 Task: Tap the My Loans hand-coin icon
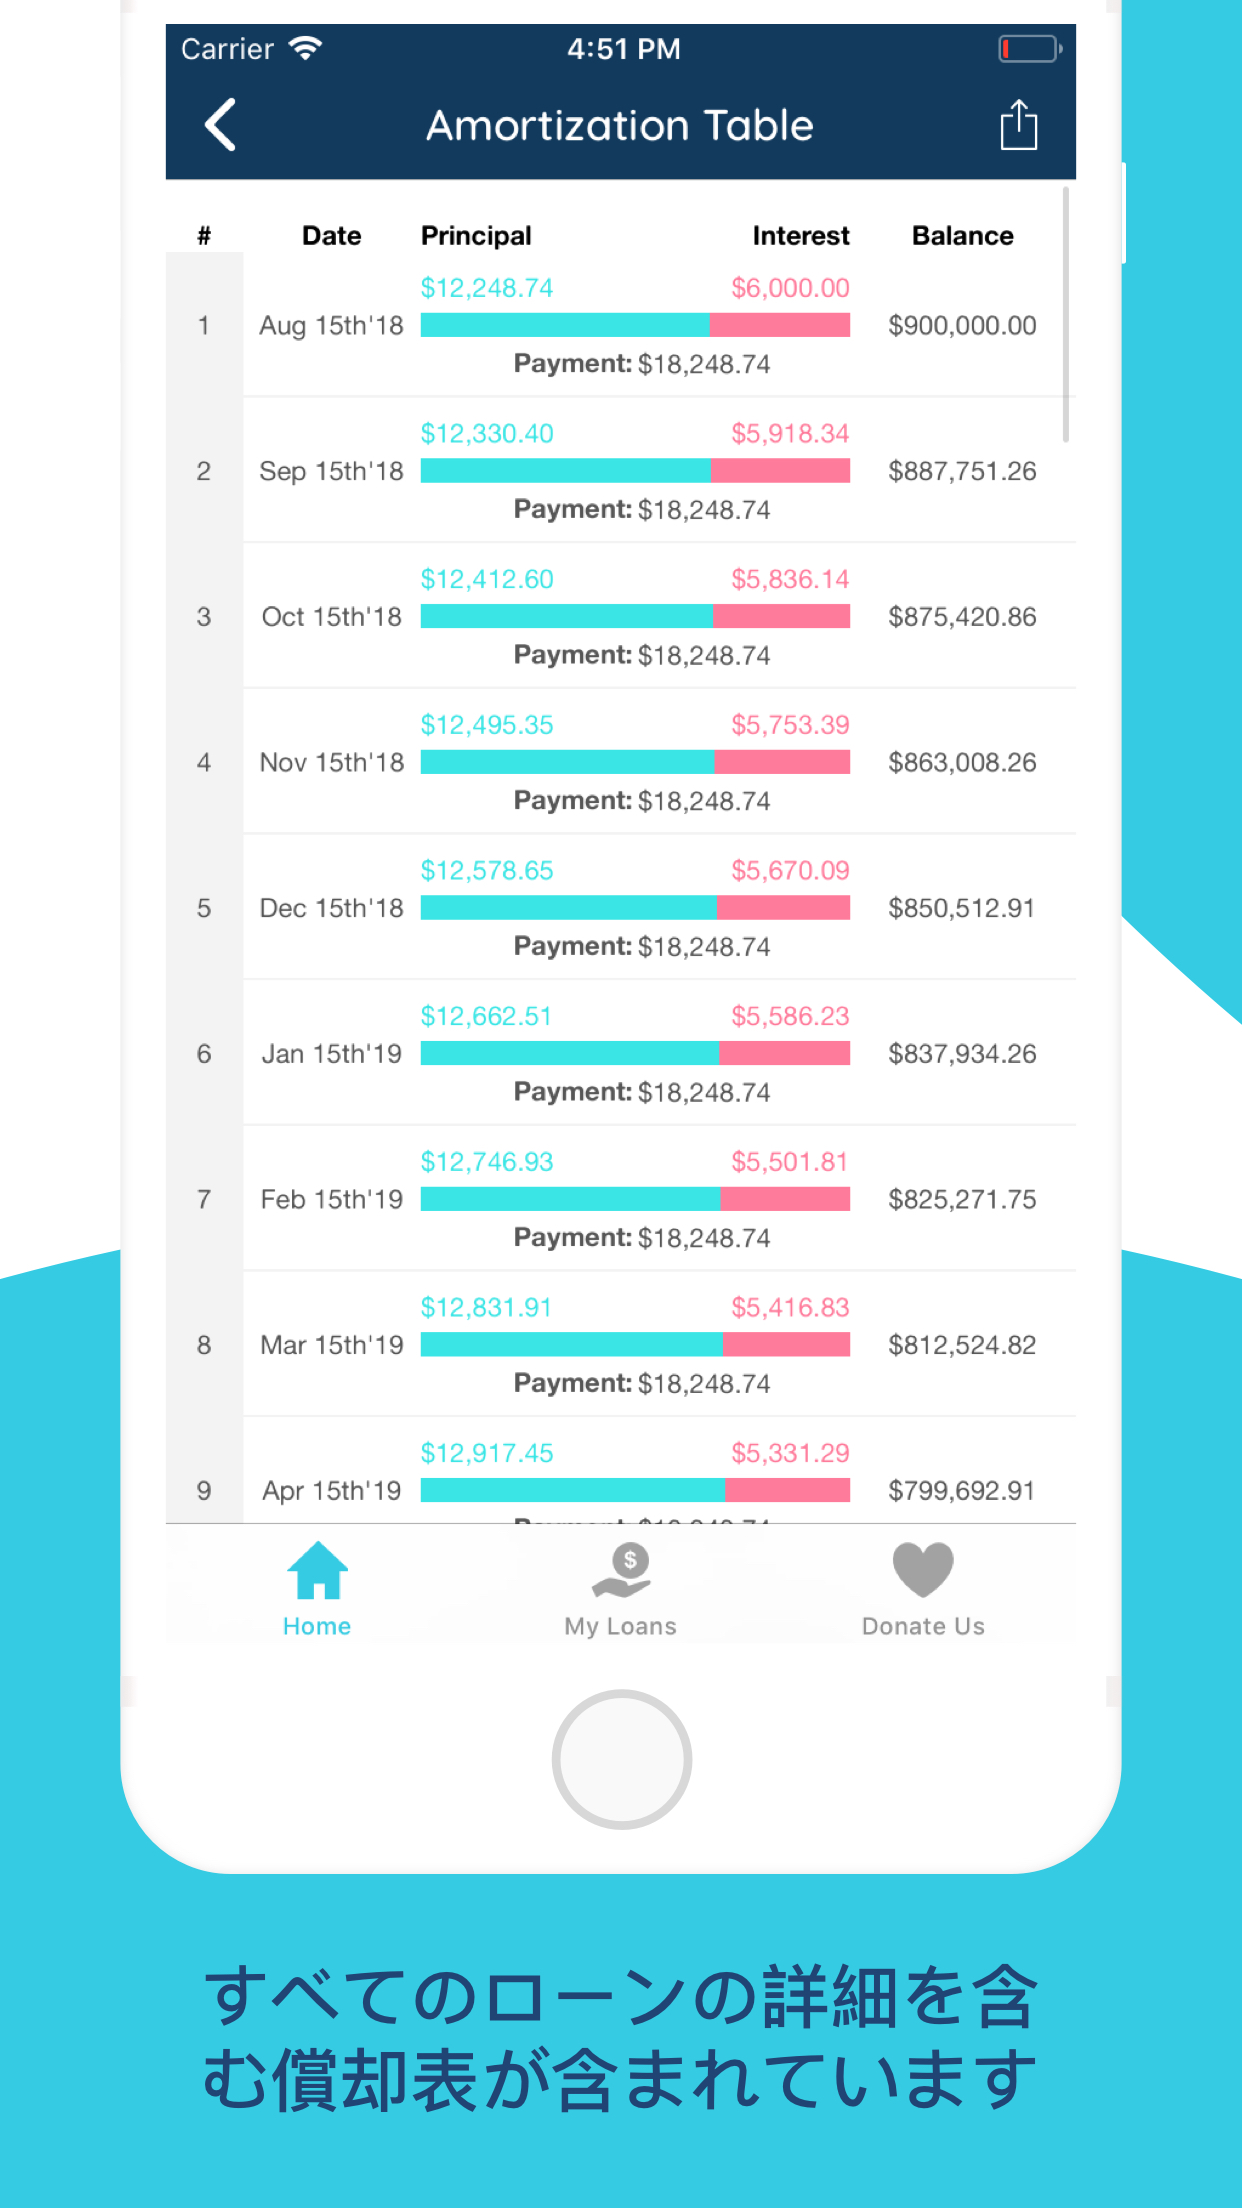[621, 1570]
